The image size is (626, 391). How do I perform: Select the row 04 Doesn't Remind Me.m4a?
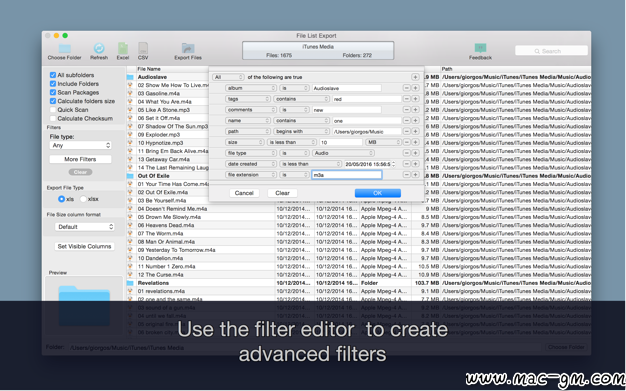point(359,209)
